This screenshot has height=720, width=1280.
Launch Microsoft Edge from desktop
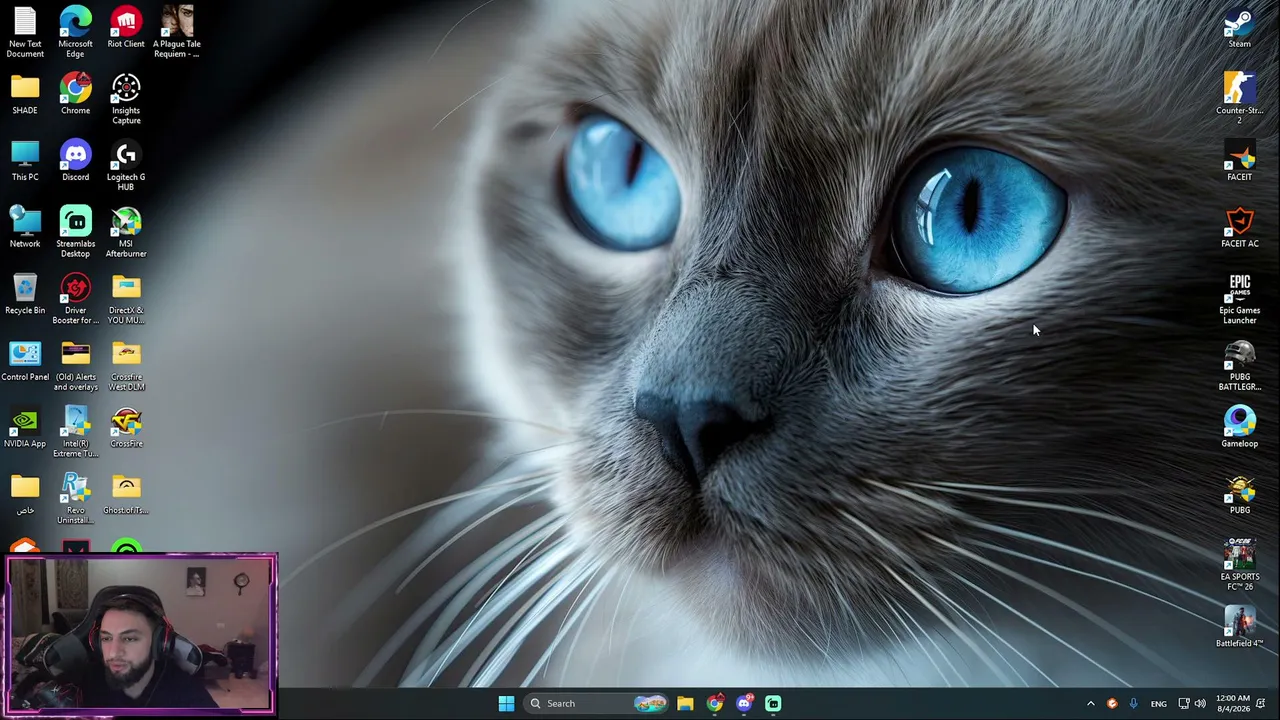pyautogui.click(x=75, y=32)
